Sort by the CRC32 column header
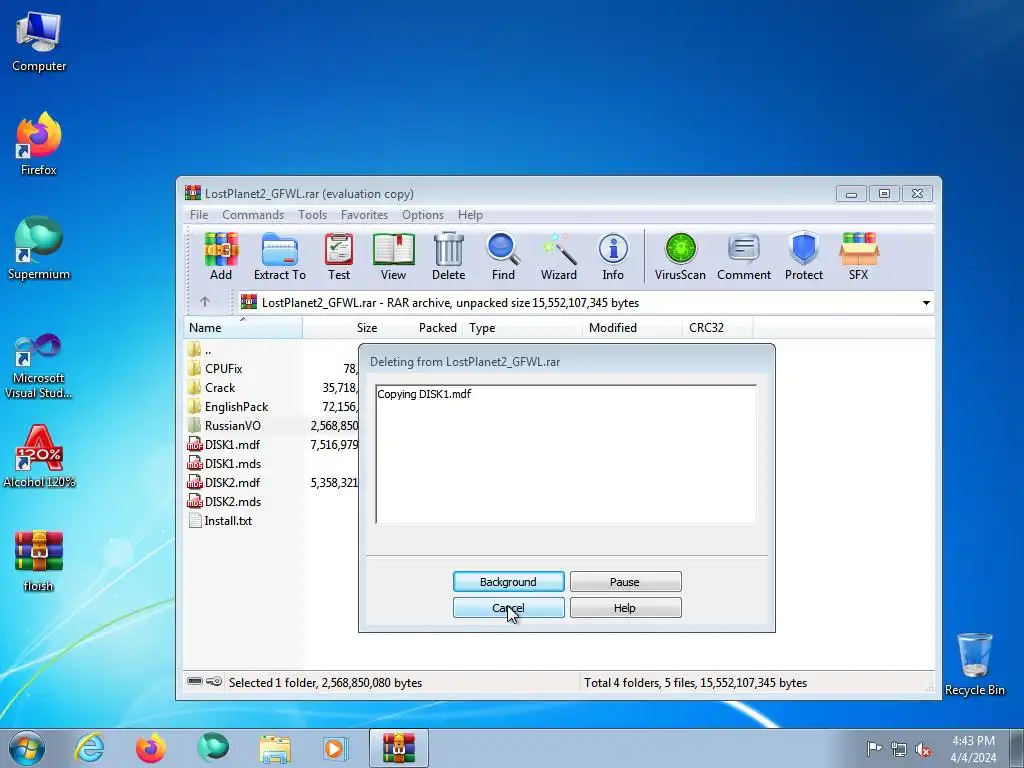This screenshot has height=768, width=1024. [717, 327]
